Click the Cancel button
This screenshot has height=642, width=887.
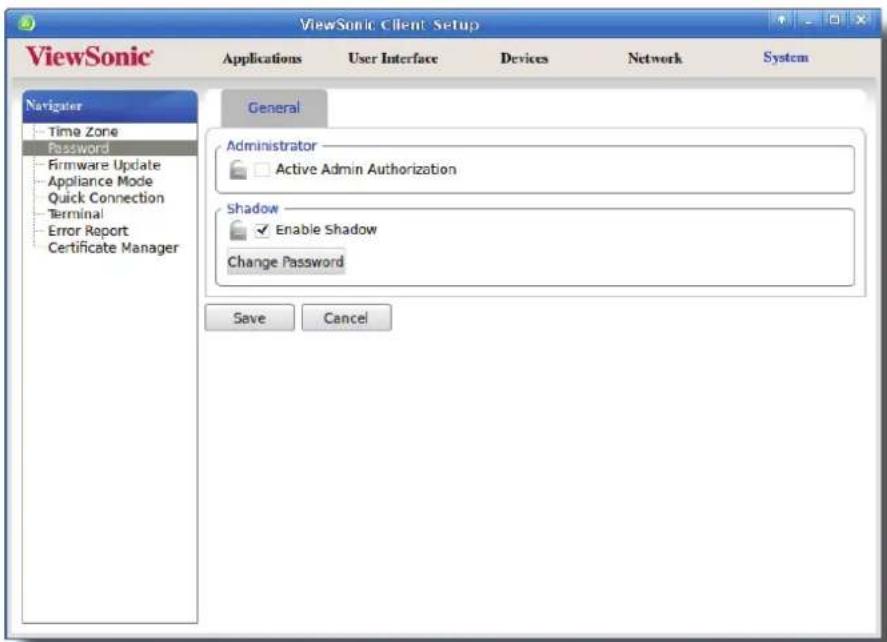click(346, 318)
